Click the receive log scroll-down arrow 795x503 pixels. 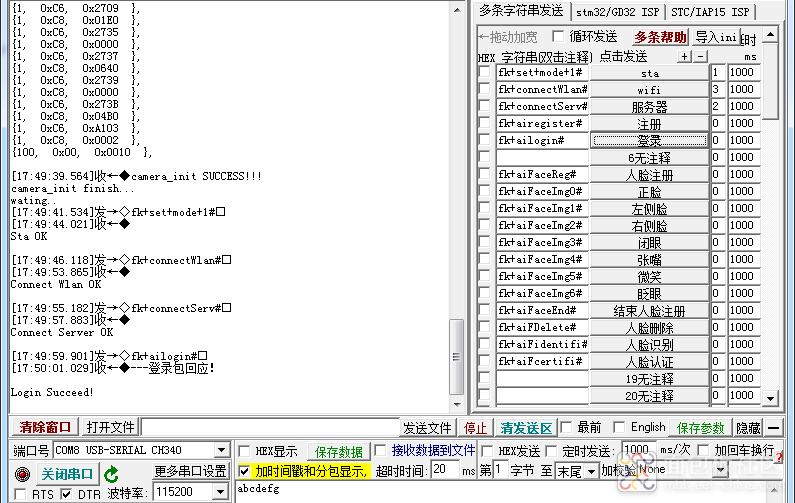click(457, 404)
